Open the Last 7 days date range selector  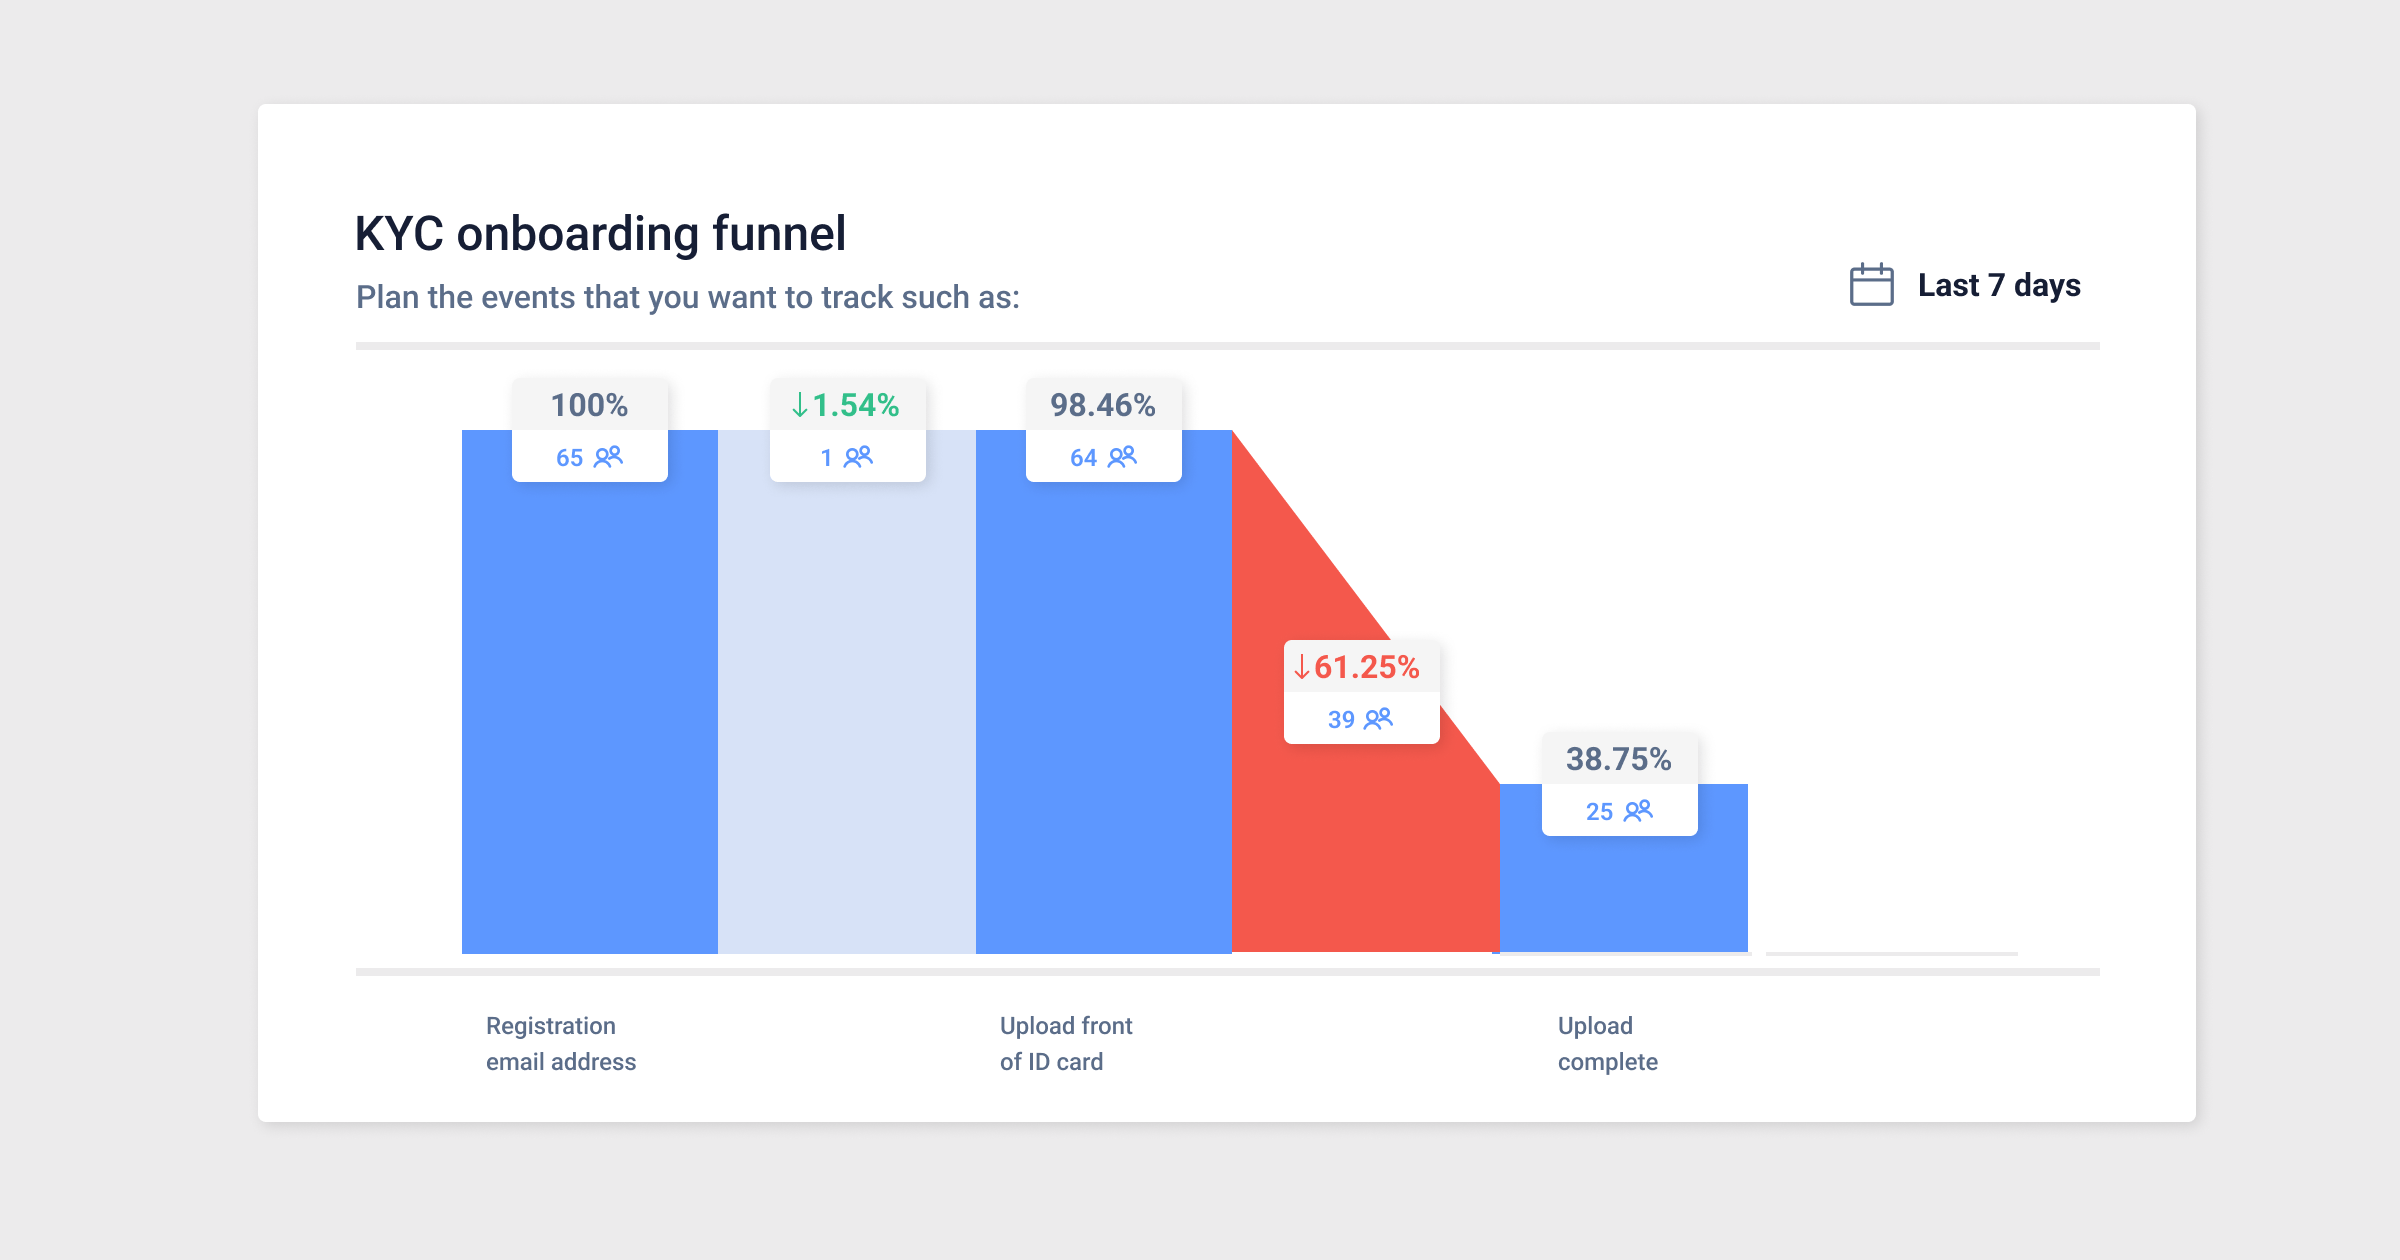(x=1998, y=286)
